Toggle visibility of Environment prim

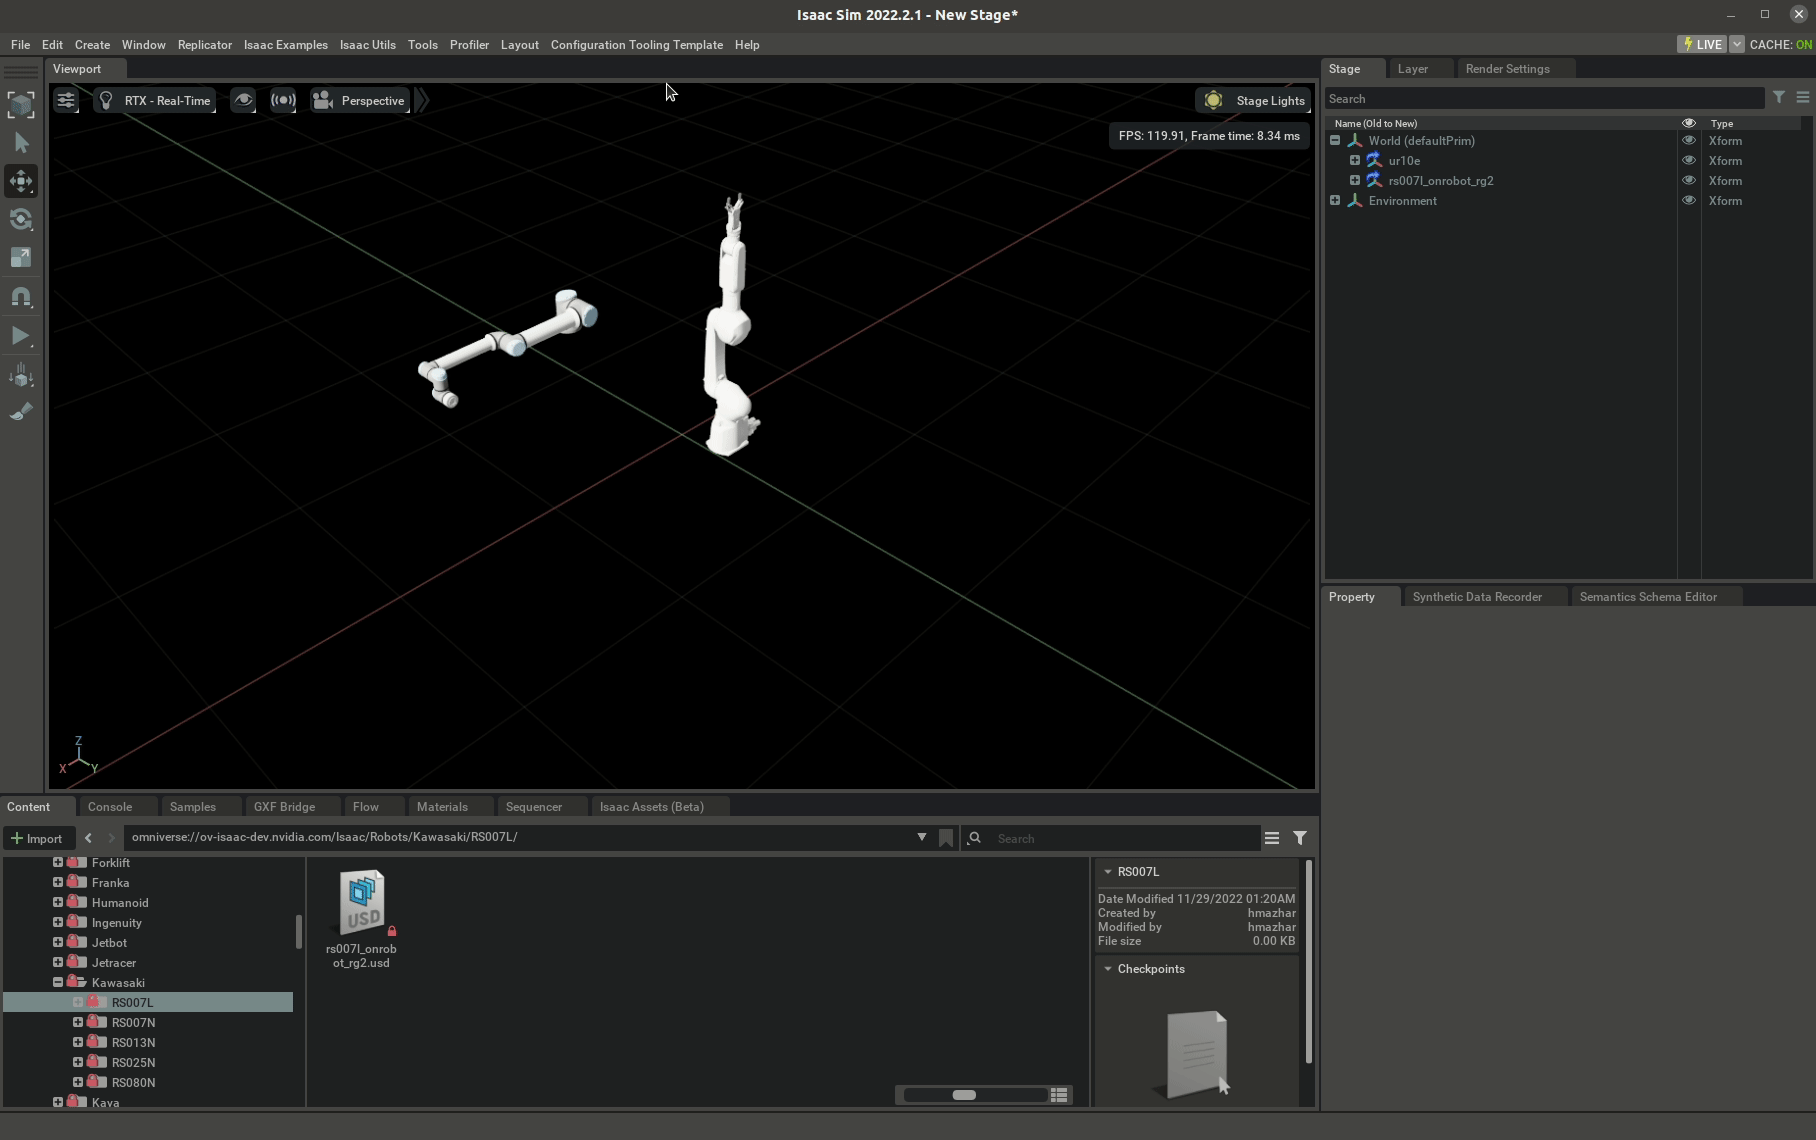1689,201
